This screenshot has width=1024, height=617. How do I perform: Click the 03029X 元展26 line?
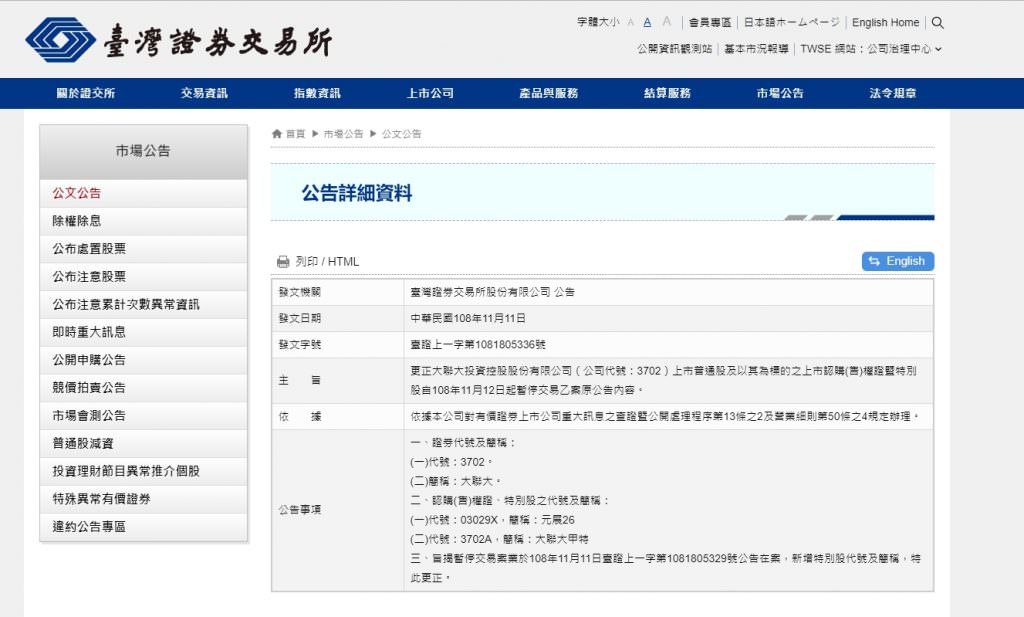pyautogui.click(x=492, y=520)
